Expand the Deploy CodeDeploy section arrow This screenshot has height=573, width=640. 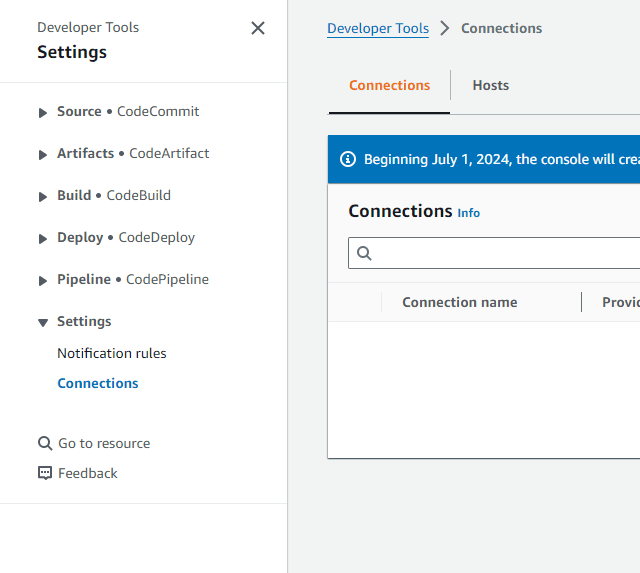click(43, 239)
